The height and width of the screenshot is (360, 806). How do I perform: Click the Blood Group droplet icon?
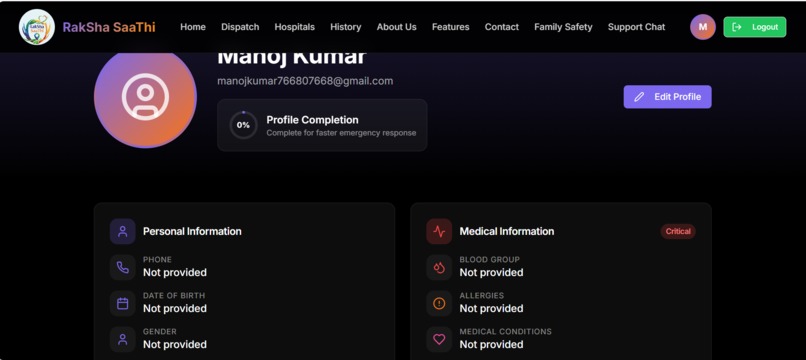pyautogui.click(x=439, y=267)
